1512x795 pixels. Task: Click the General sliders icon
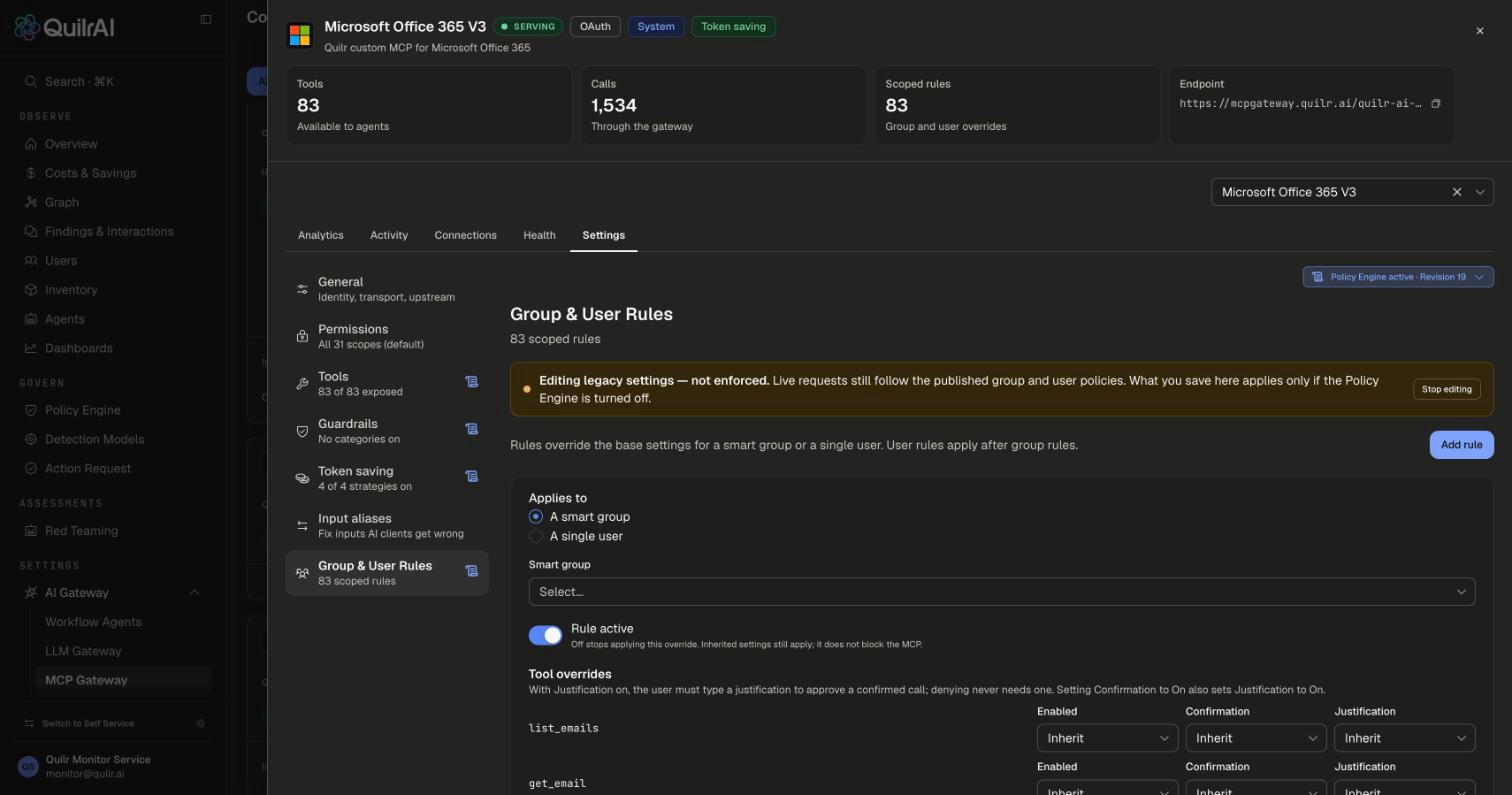click(302, 289)
